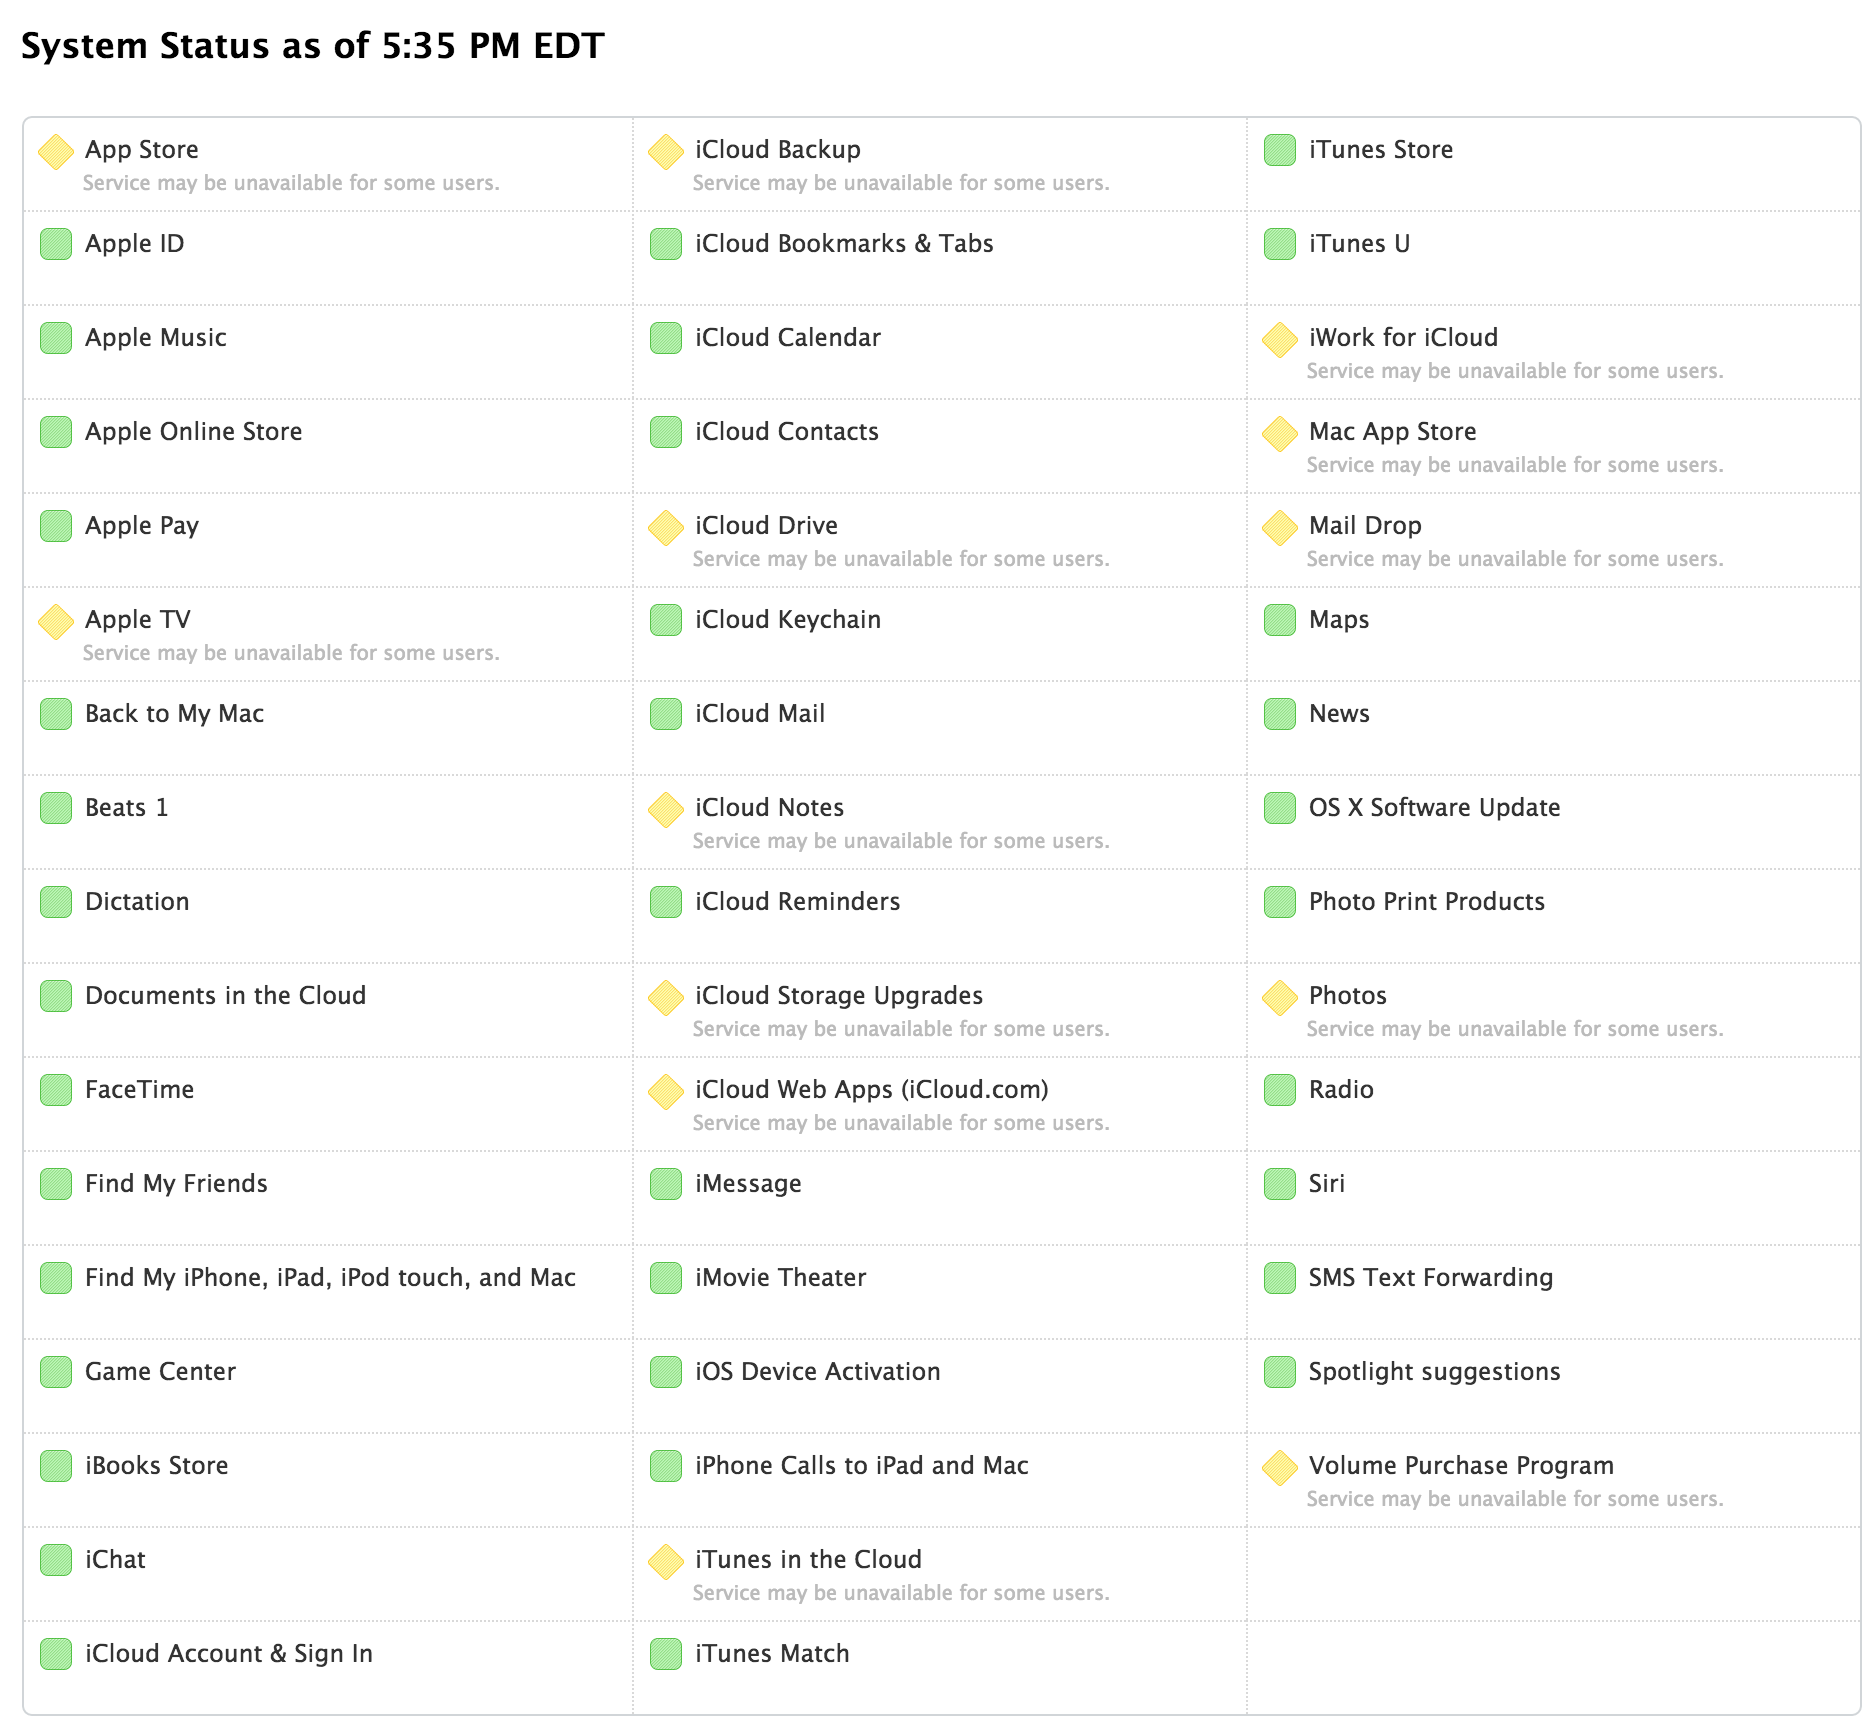The height and width of the screenshot is (1728, 1874).
Task: Click the System Status heading text
Action: pyautogui.click(x=312, y=46)
